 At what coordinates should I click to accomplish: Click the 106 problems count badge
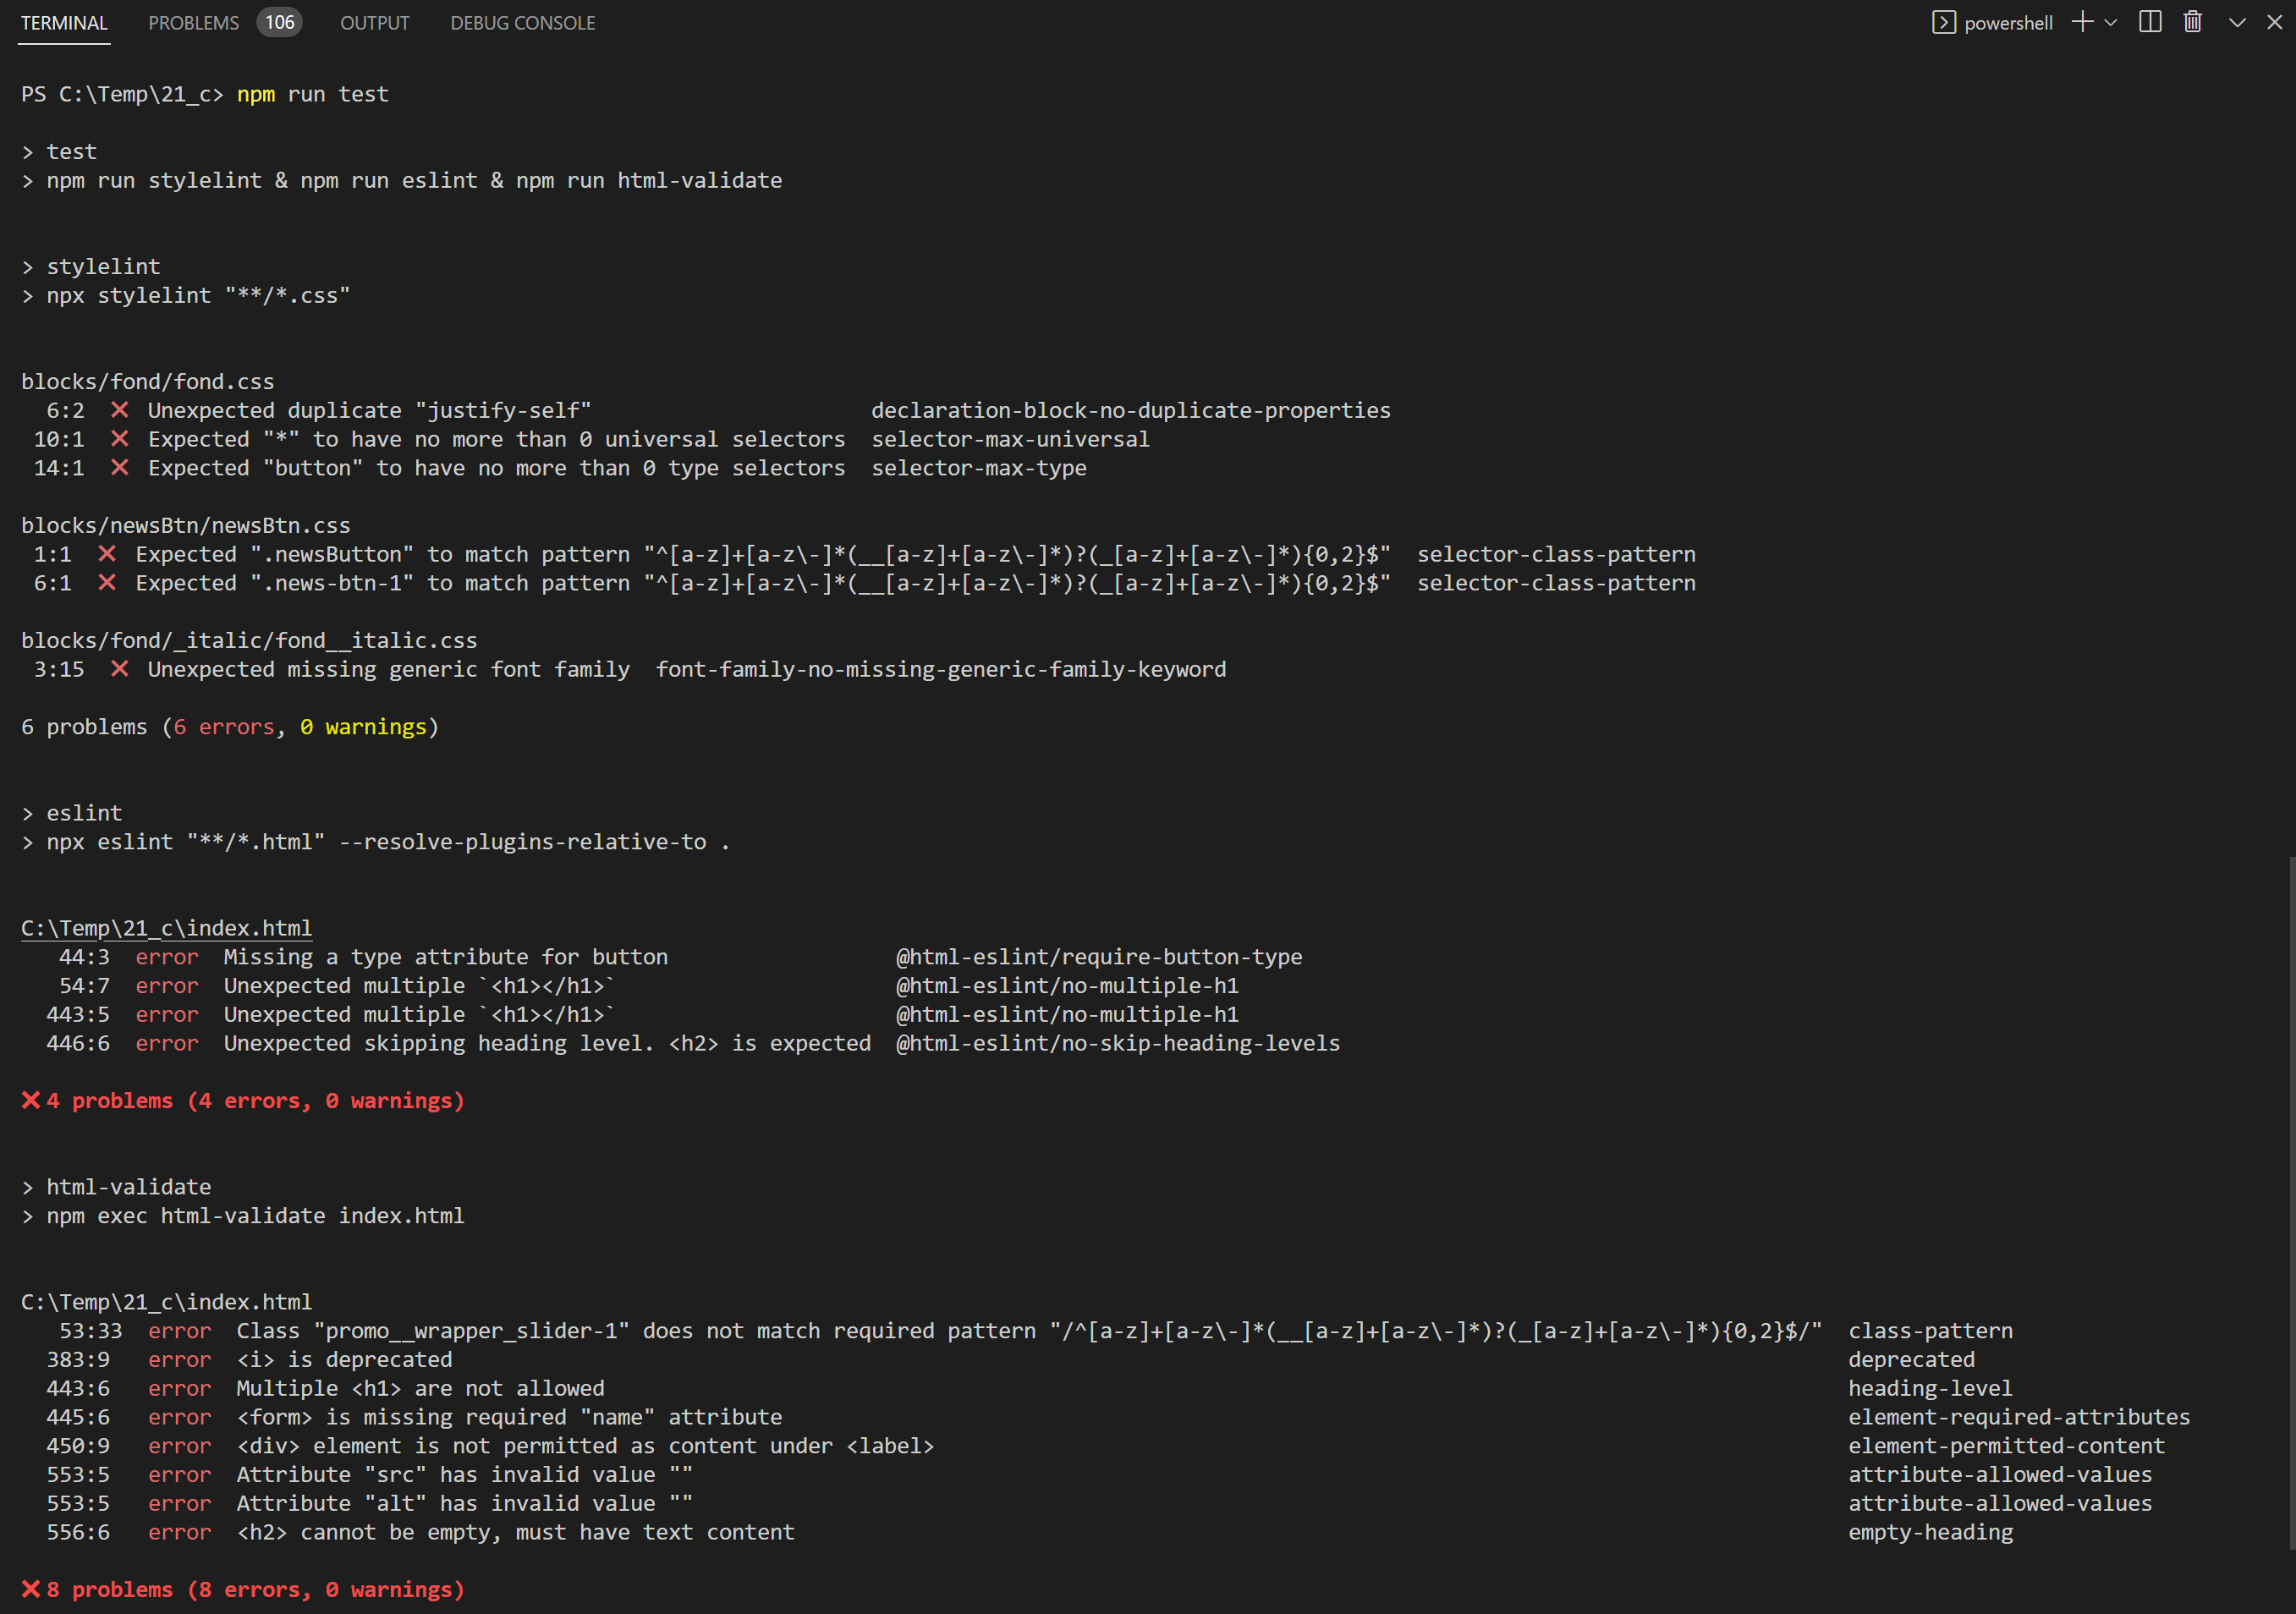[280, 22]
